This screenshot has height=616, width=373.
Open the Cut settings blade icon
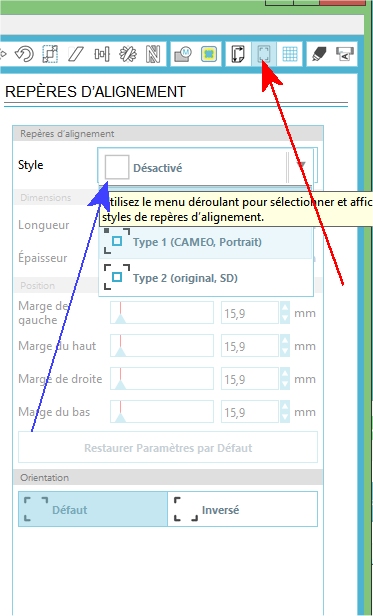(320, 53)
